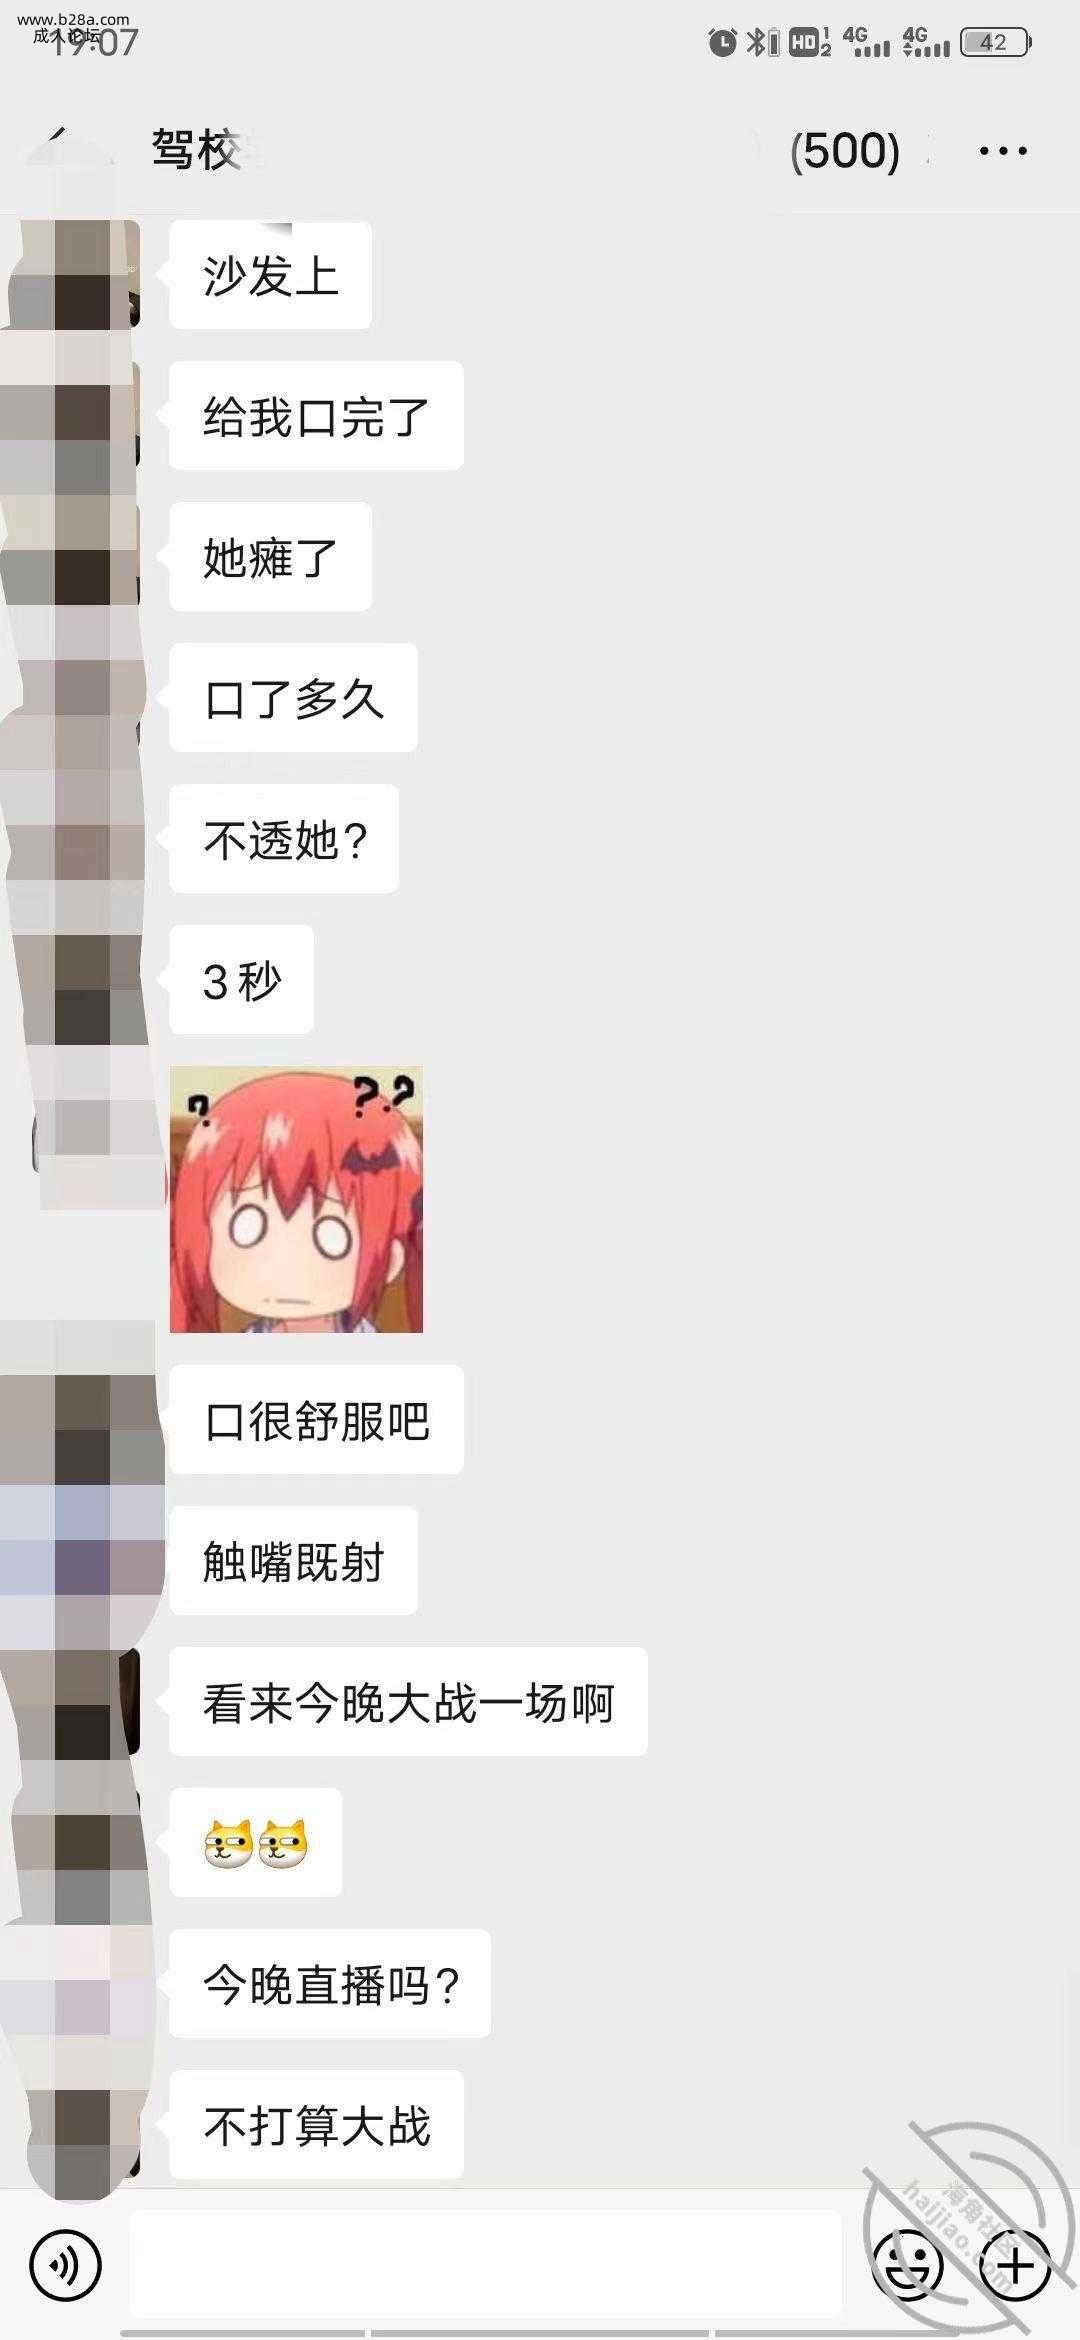Tap the battery indicator showing 42
Viewport: 1080px width, 2340px height.
996,42
